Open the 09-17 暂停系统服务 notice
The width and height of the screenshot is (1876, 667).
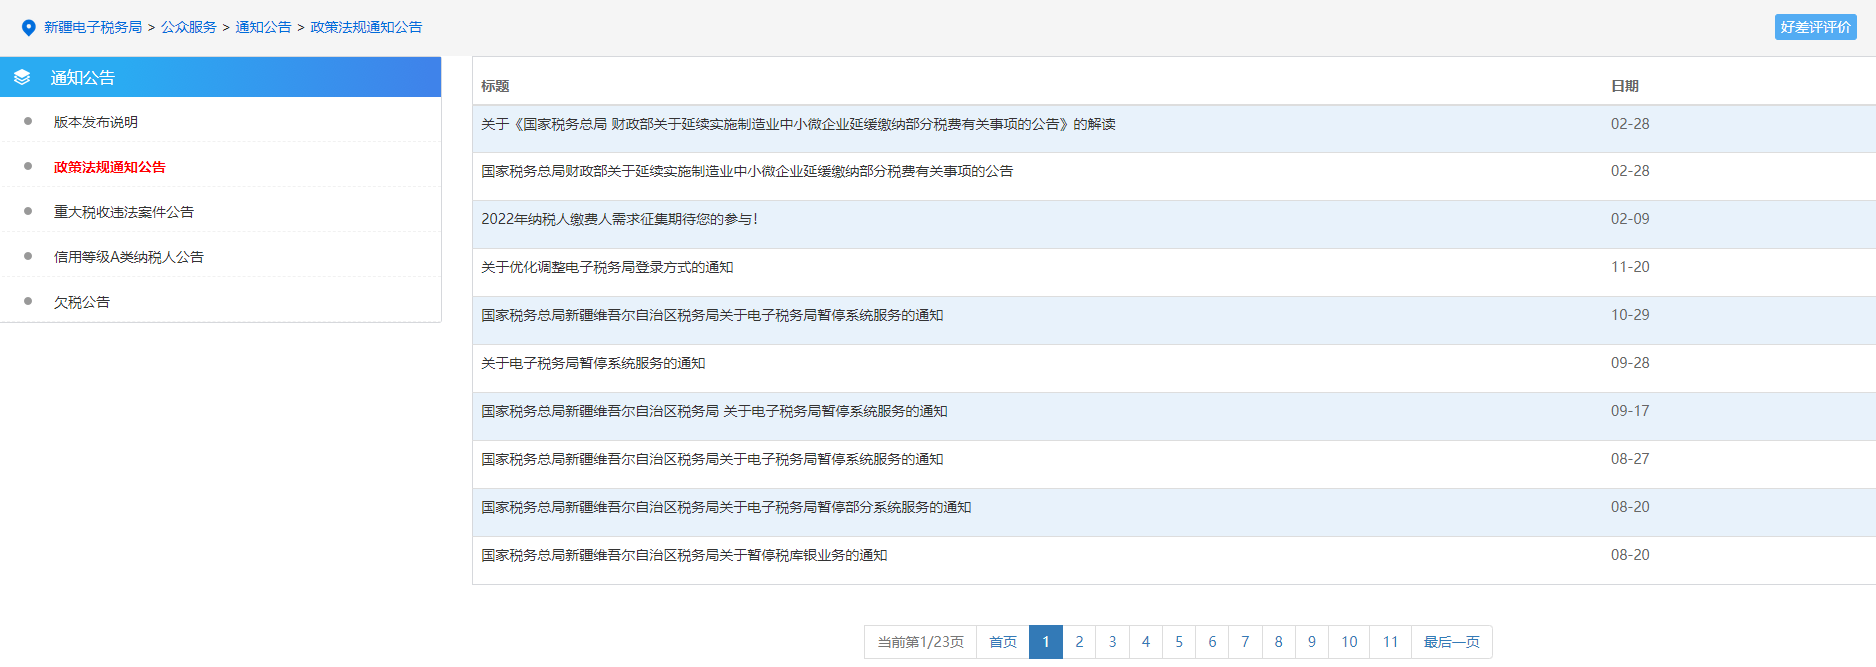pyautogui.click(x=714, y=411)
